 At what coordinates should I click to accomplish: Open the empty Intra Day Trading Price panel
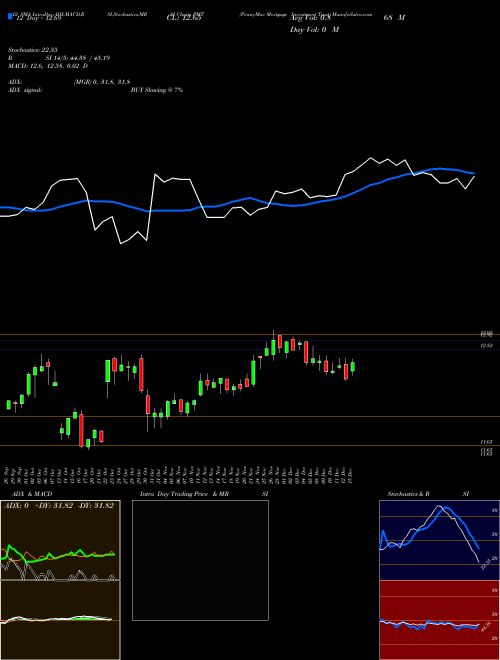200,560
